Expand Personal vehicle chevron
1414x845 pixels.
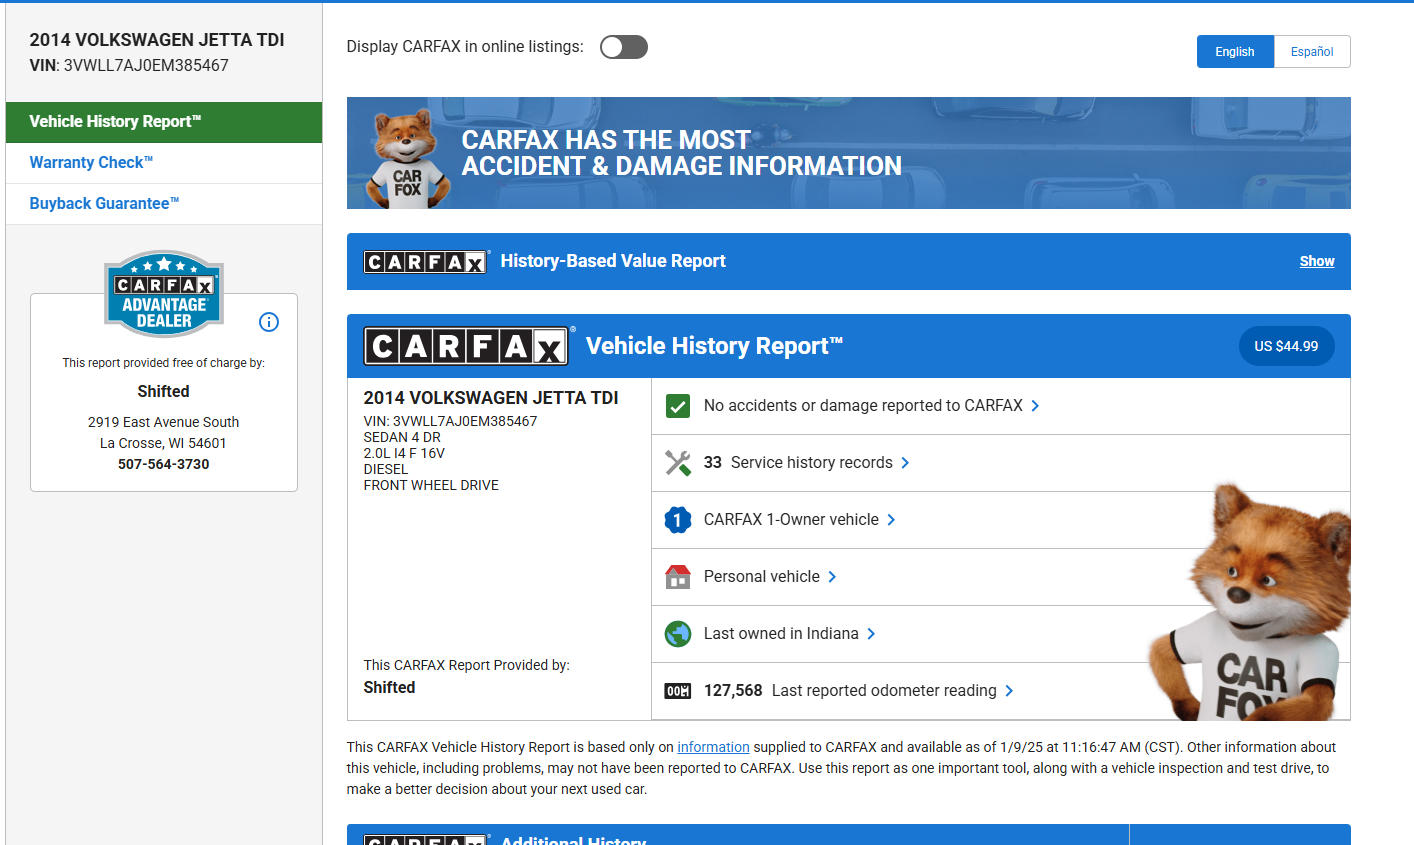point(832,577)
